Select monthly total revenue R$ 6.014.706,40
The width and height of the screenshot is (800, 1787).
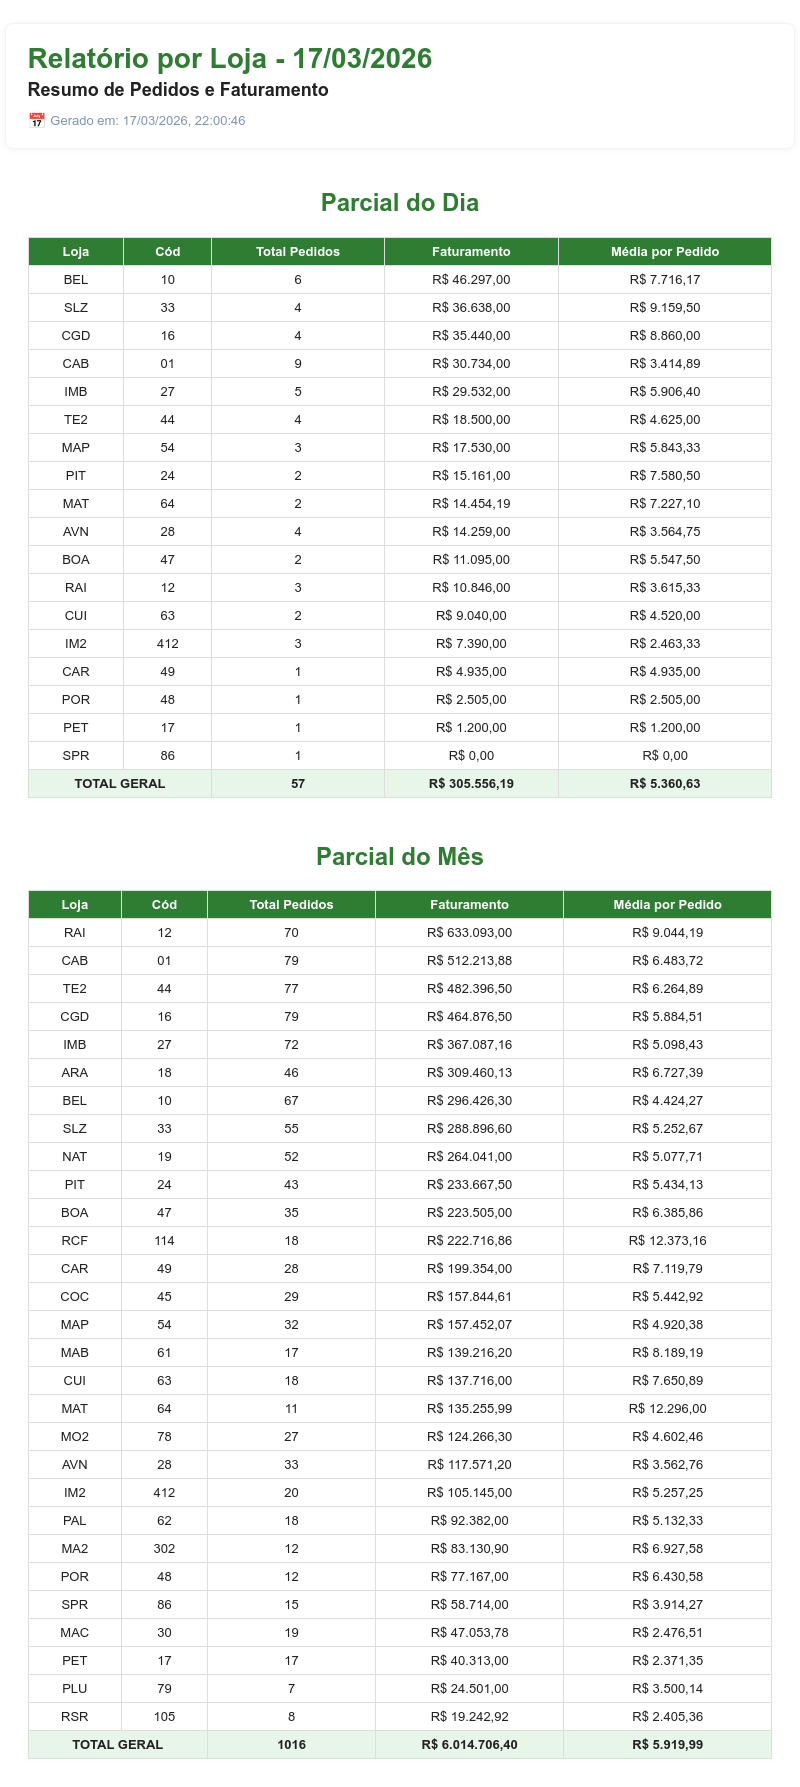coord(469,1745)
